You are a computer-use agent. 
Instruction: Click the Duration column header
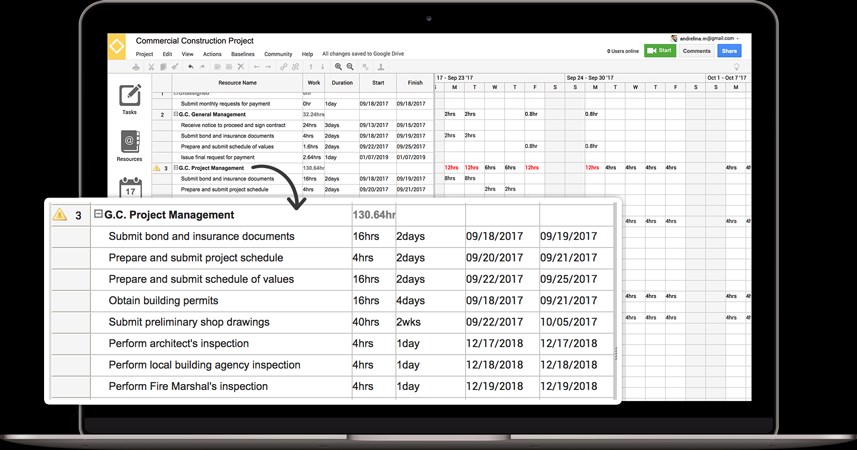point(342,83)
